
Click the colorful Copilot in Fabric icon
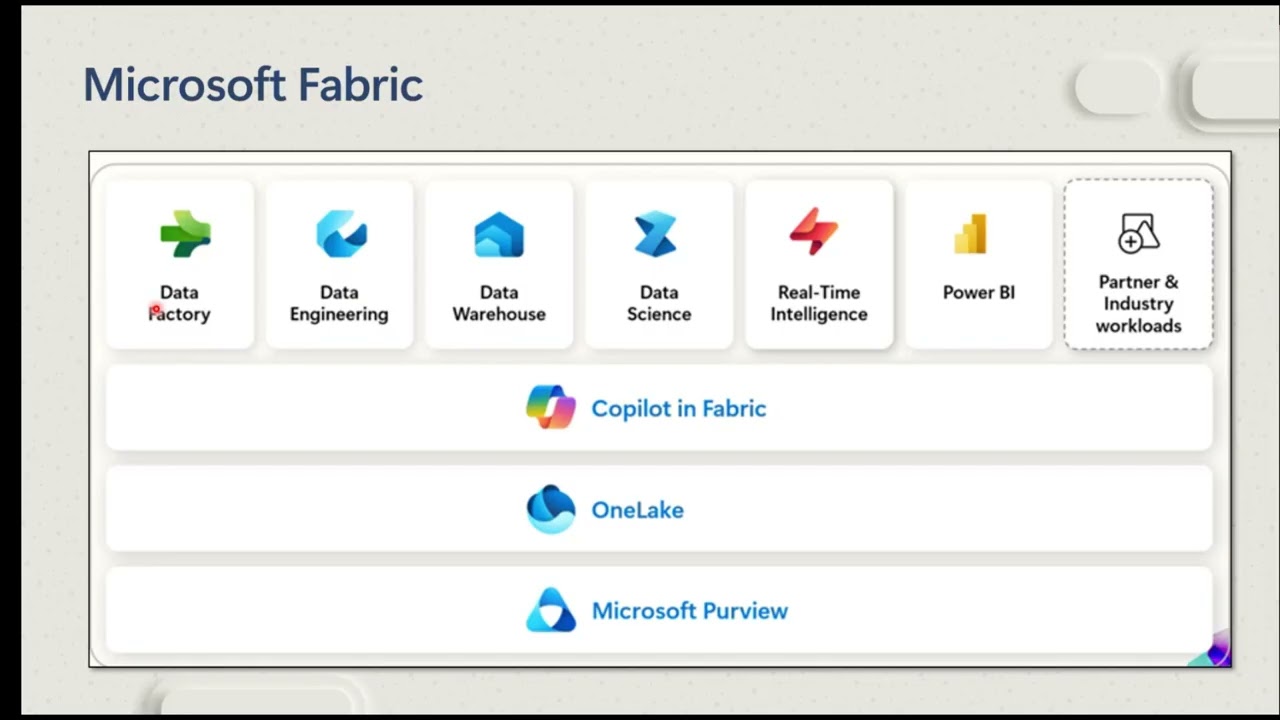[x=551, y=407]
